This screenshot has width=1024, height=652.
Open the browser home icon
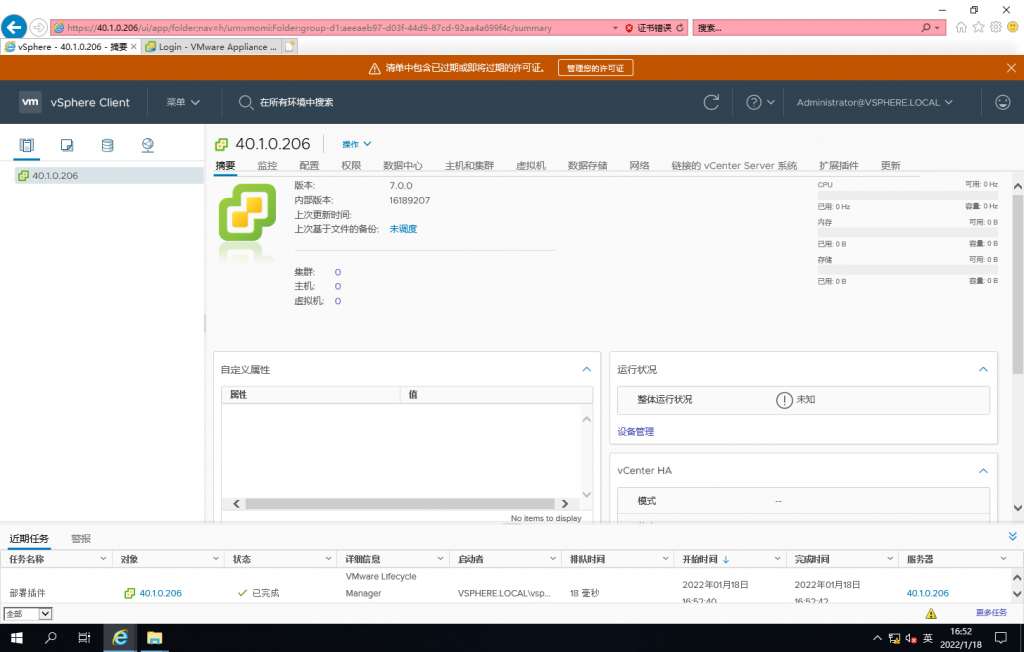961,27
